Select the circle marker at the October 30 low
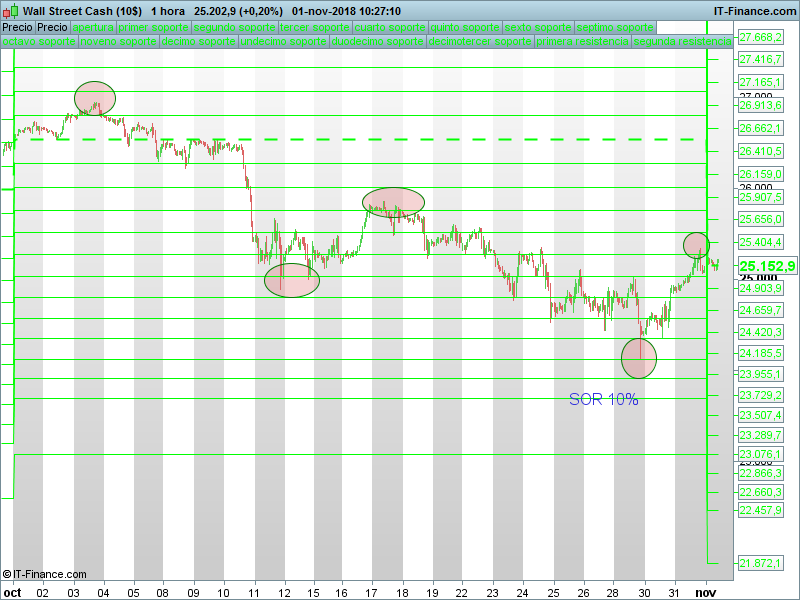The width and height of the screenshot is (800, 600). (x=639, y=357)
